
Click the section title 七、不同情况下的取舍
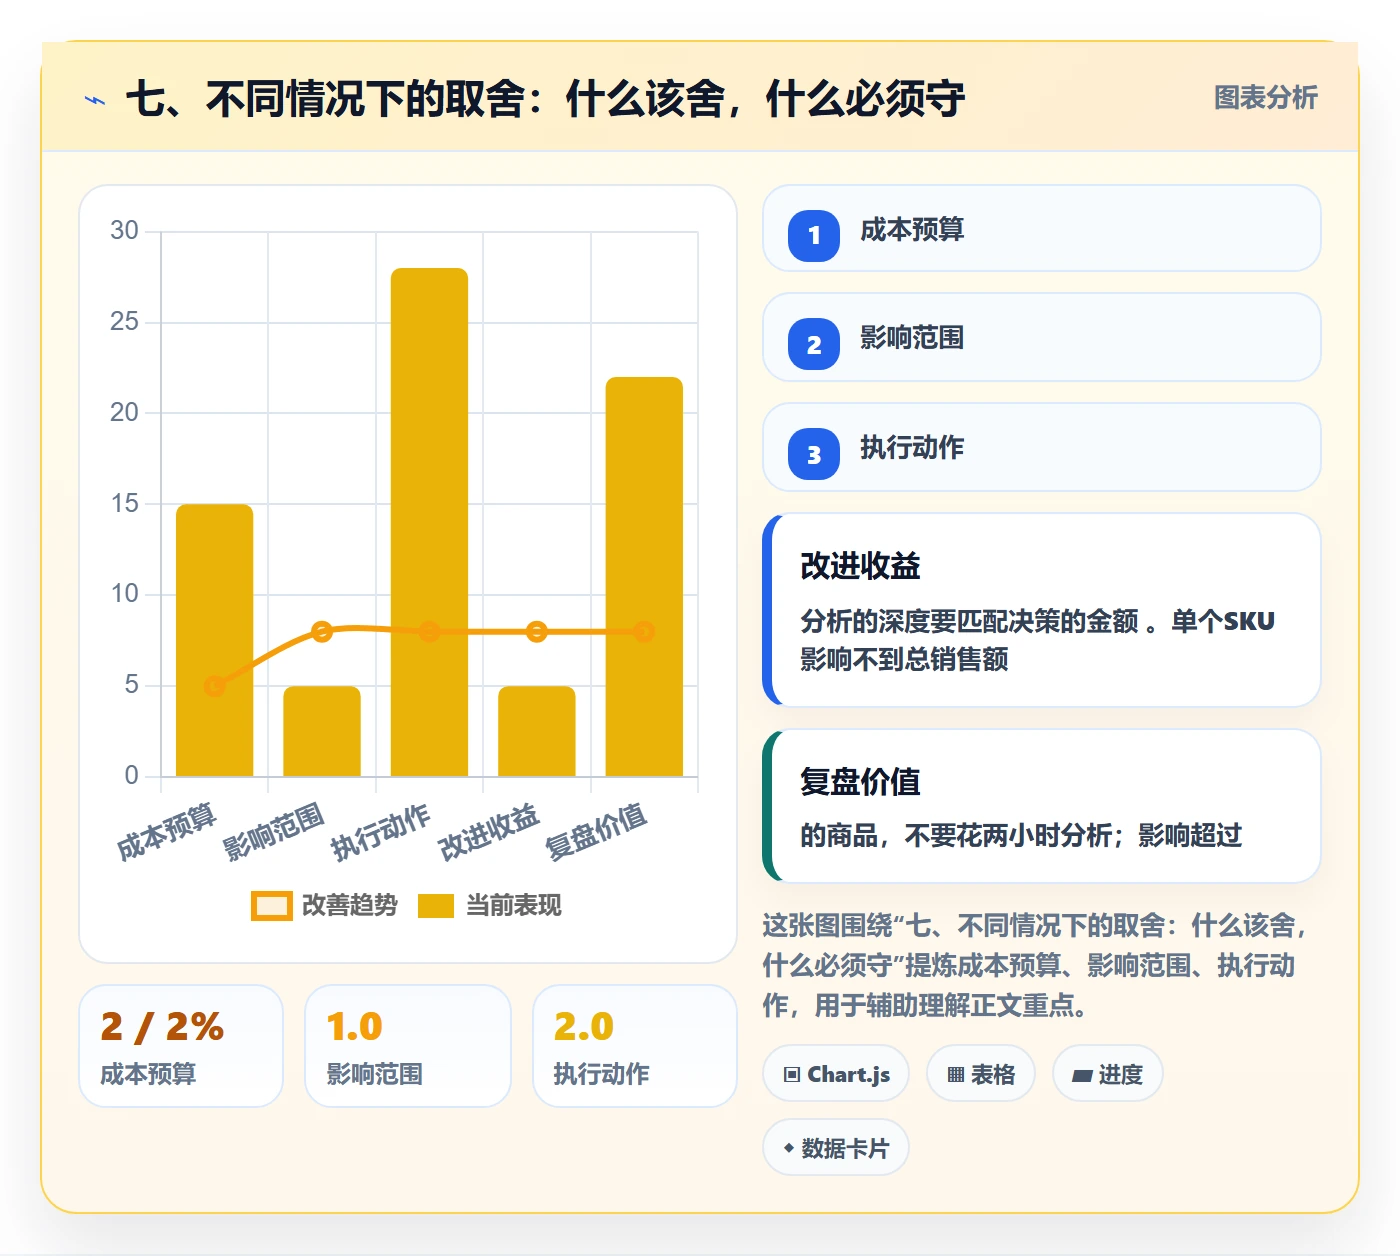tap(545, 99)
